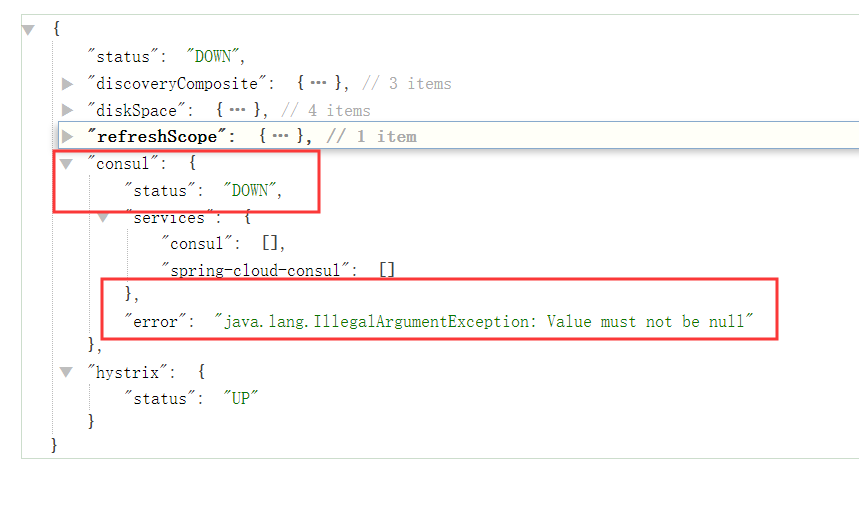Click the "spring-cloud-consul" key
859x516 pixels.
click(255, 270)
